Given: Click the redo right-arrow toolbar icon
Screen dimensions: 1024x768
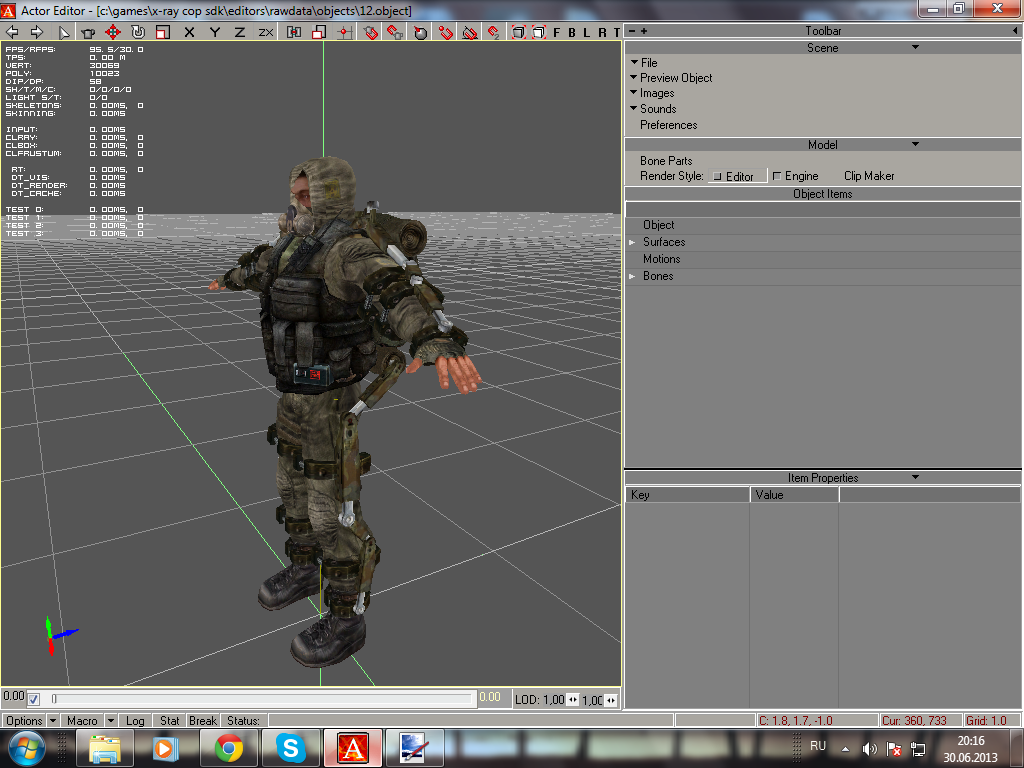Looking at the screenshot, I should point(37,31).
